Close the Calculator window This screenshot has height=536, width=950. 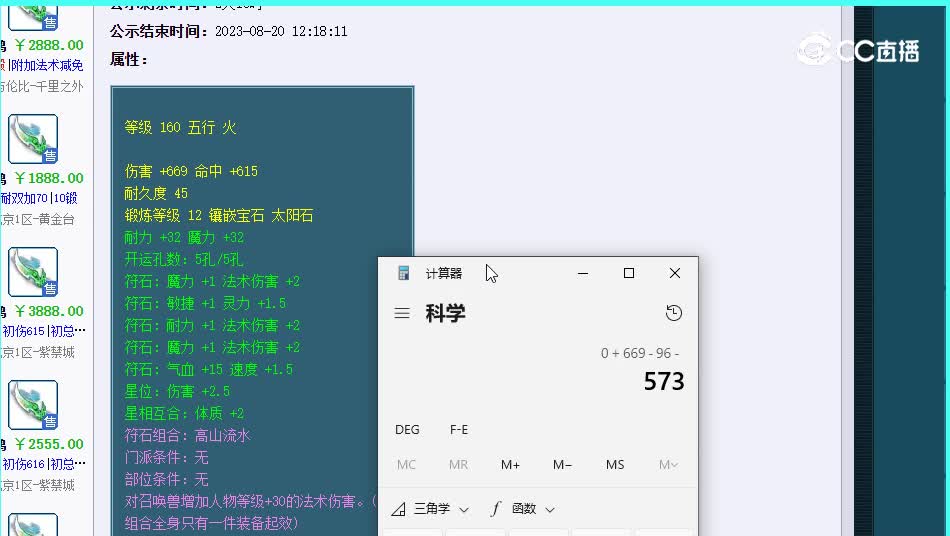[x=675, y=273]
